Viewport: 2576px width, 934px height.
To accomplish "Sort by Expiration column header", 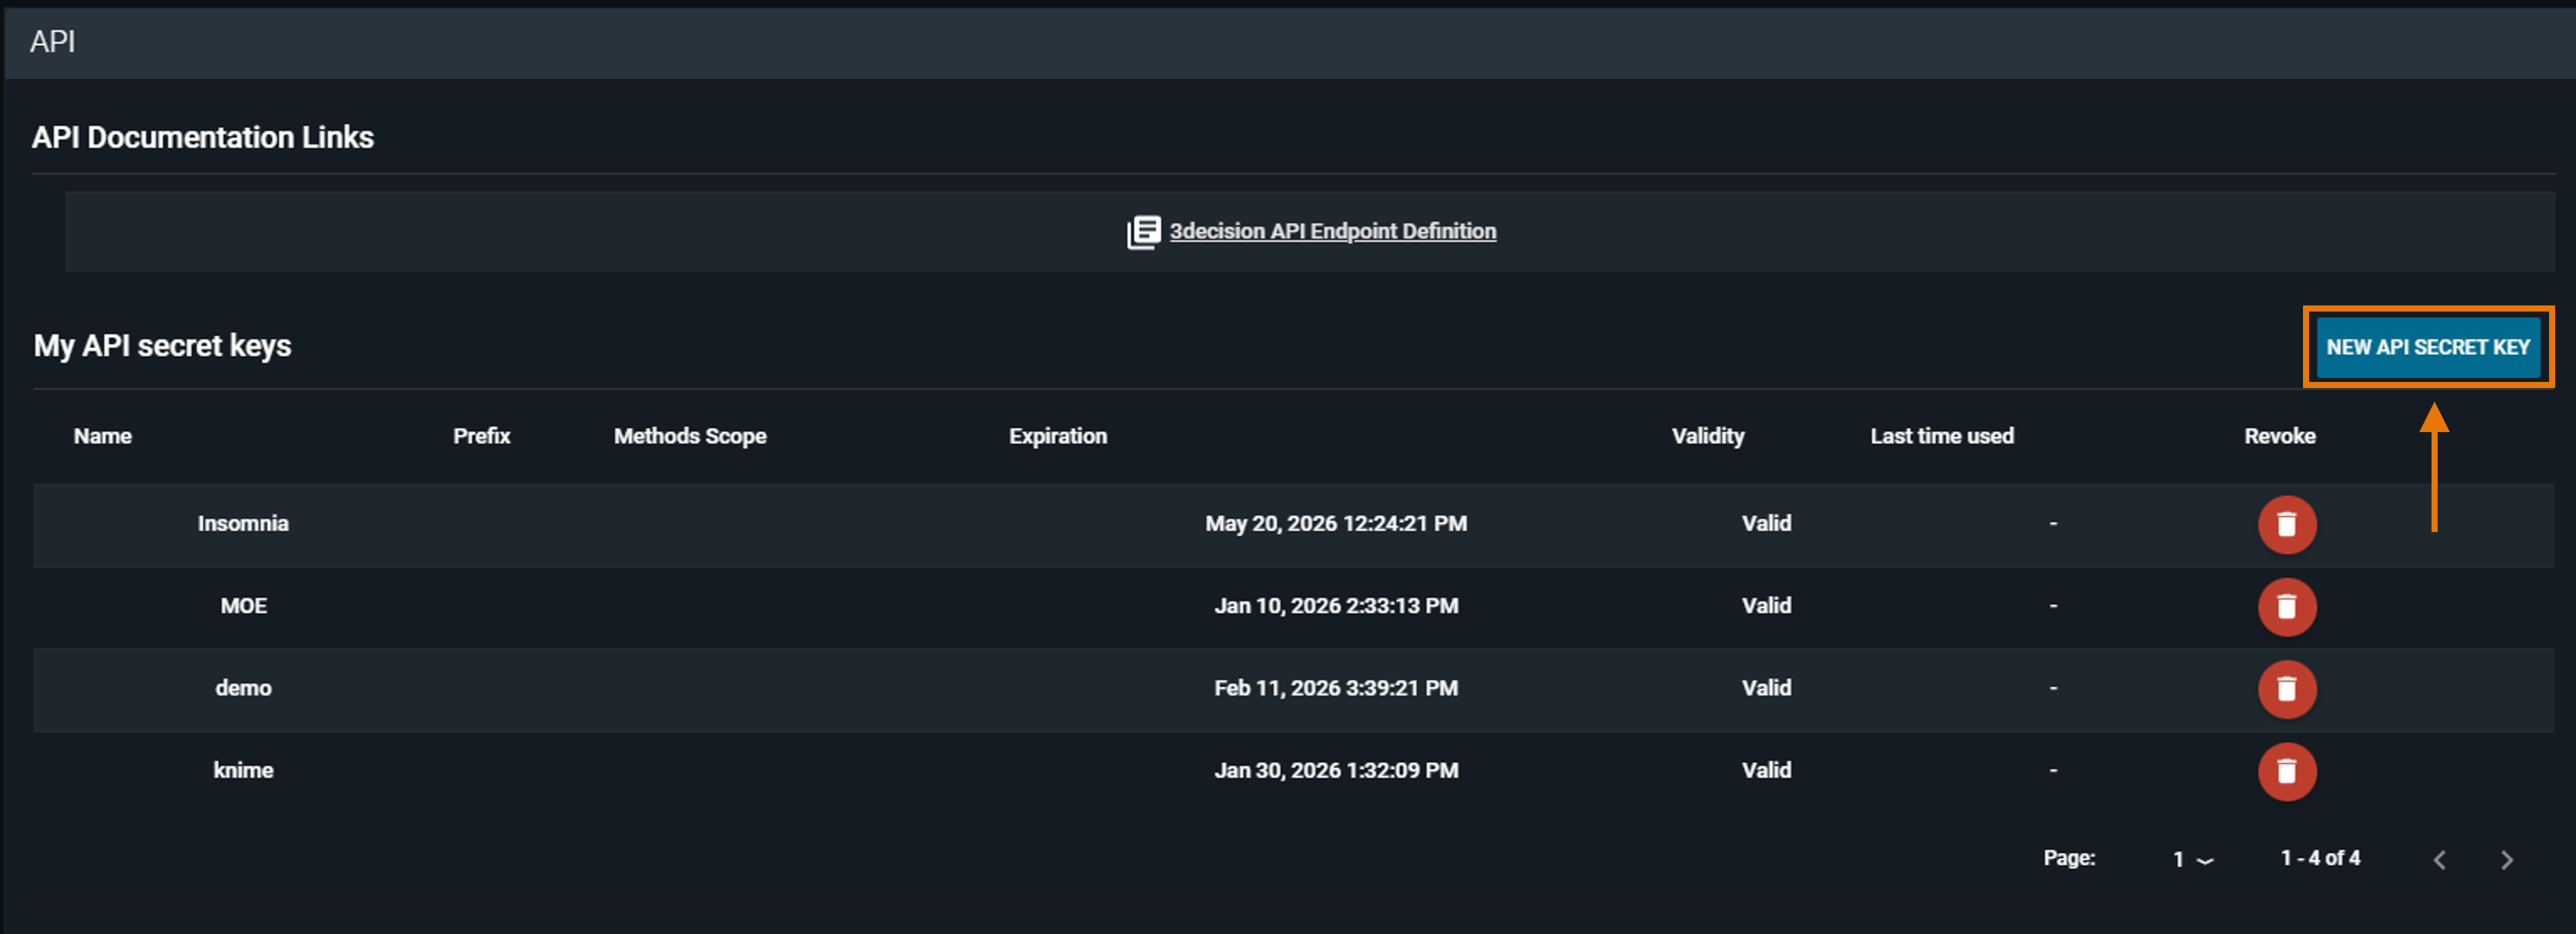I will 1057,436.
